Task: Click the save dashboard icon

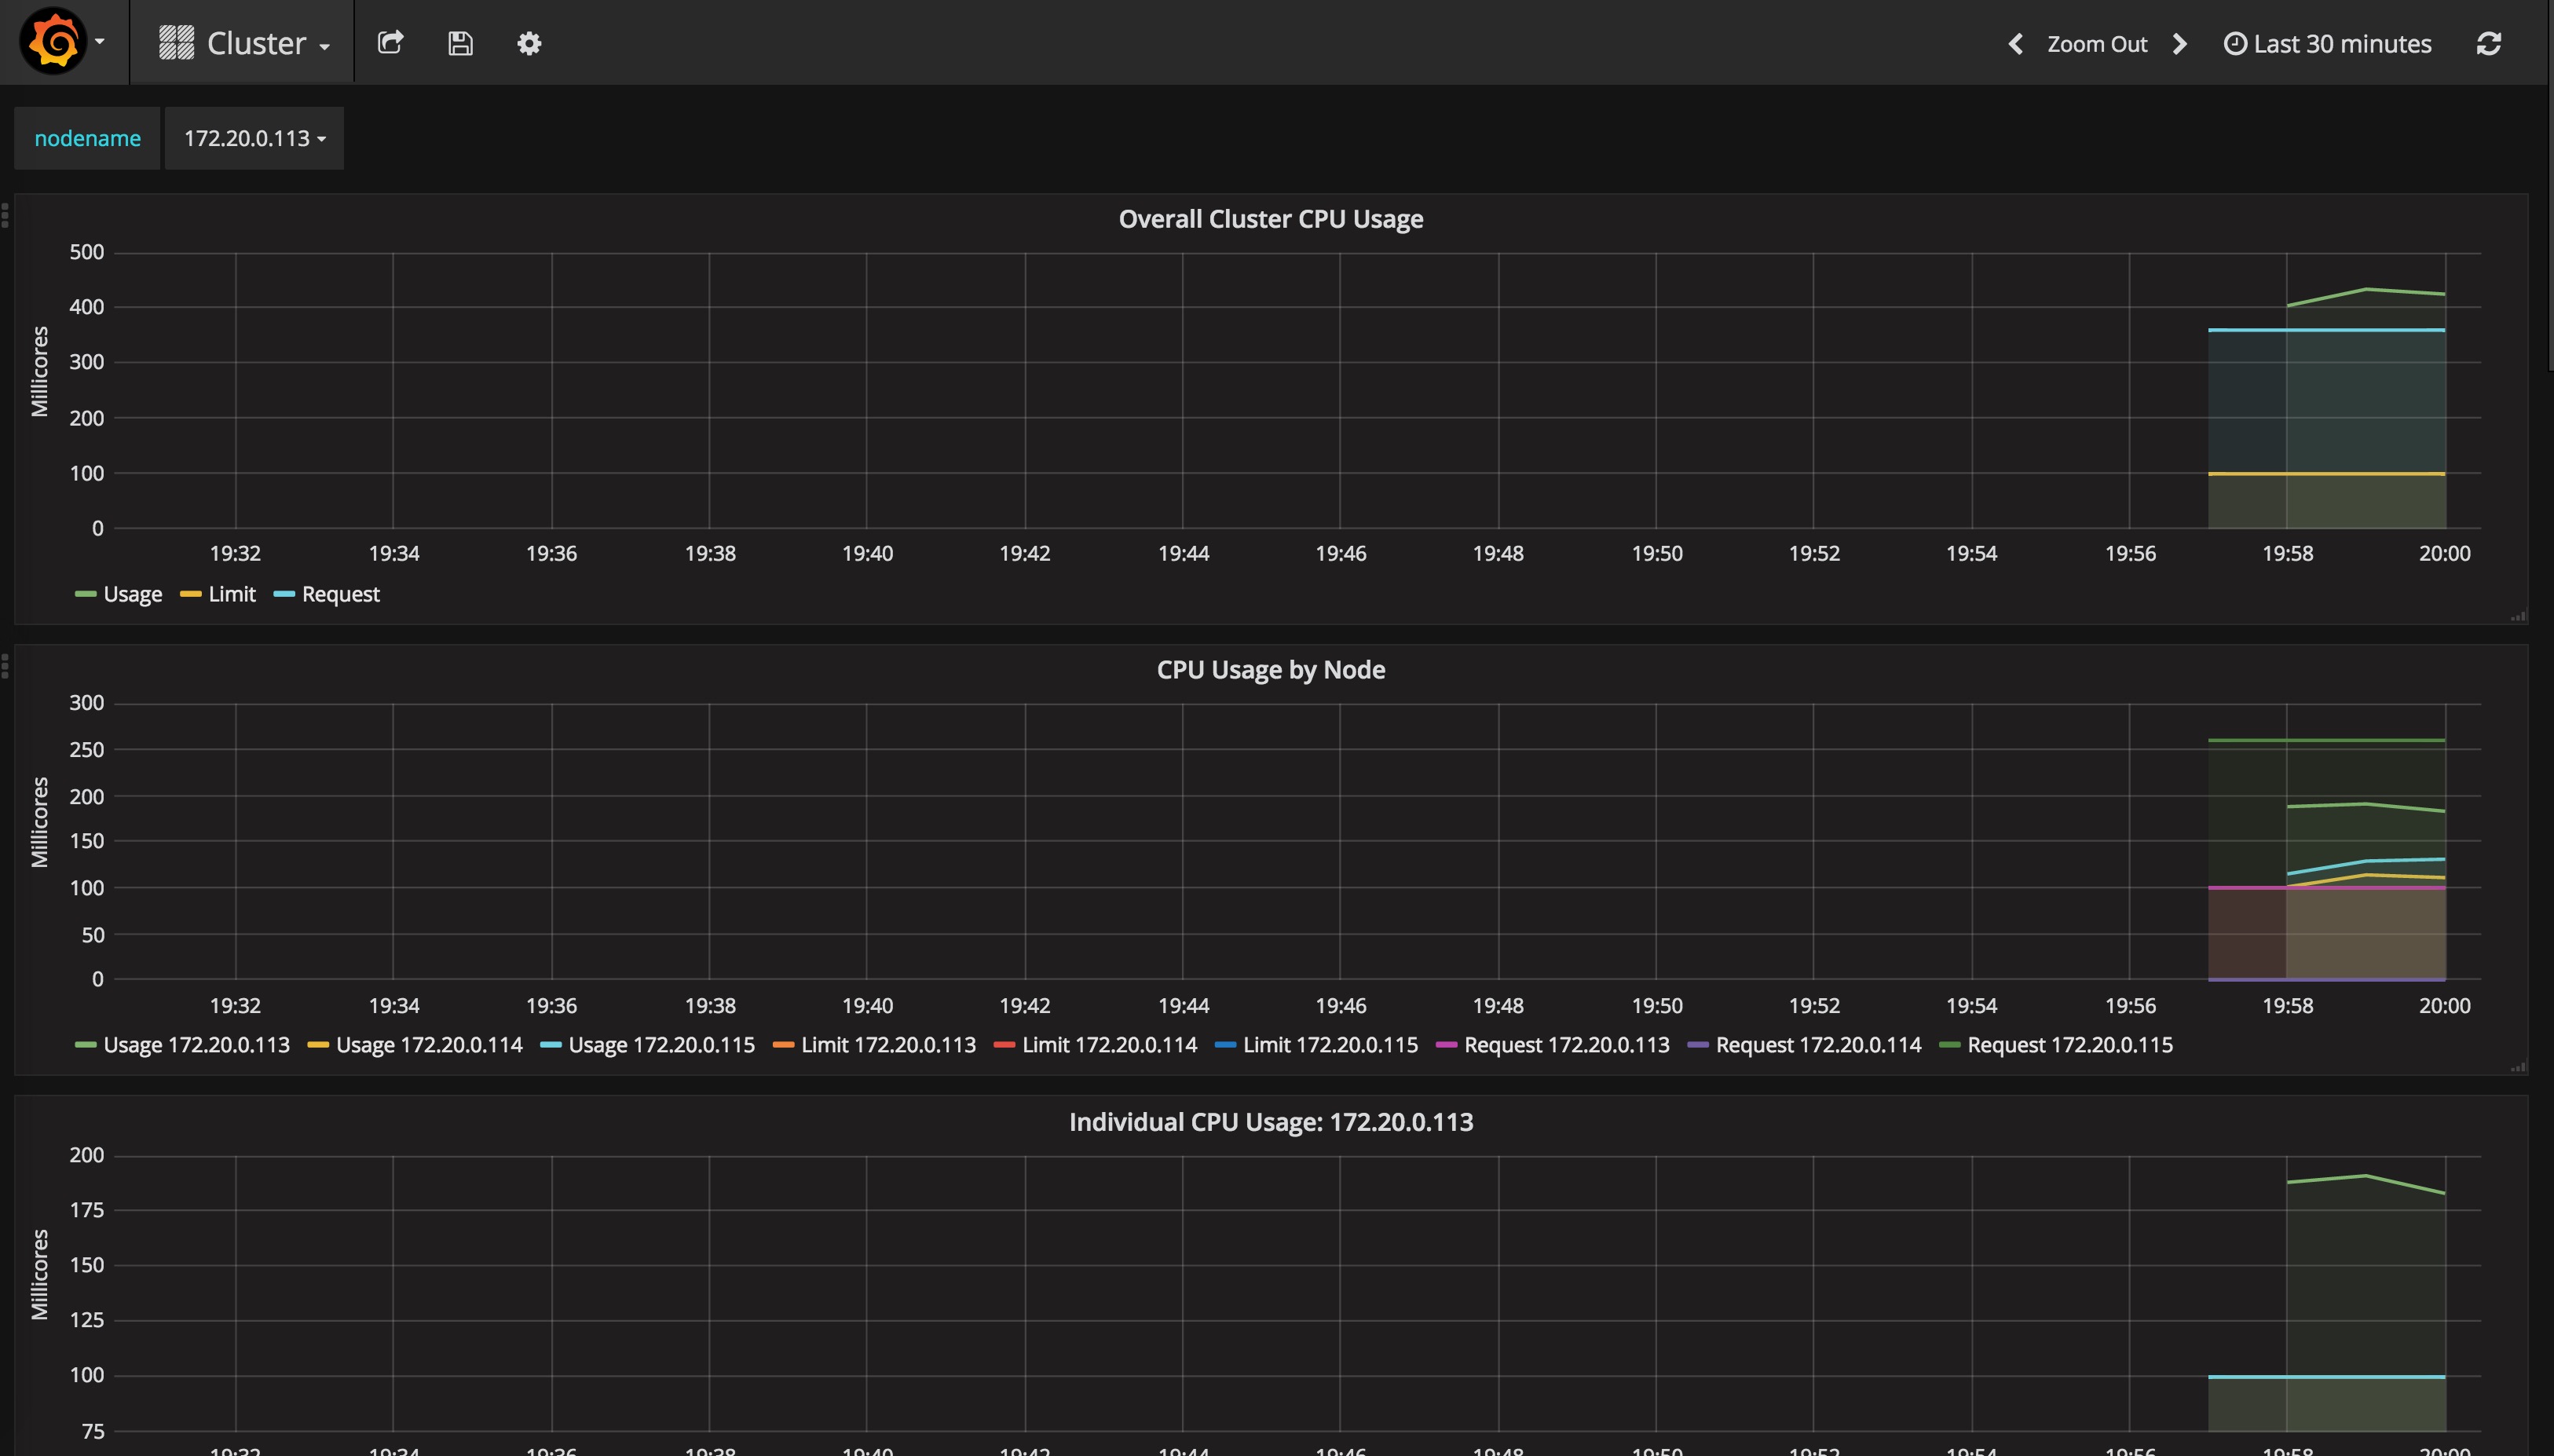Action: click(459, 43)
